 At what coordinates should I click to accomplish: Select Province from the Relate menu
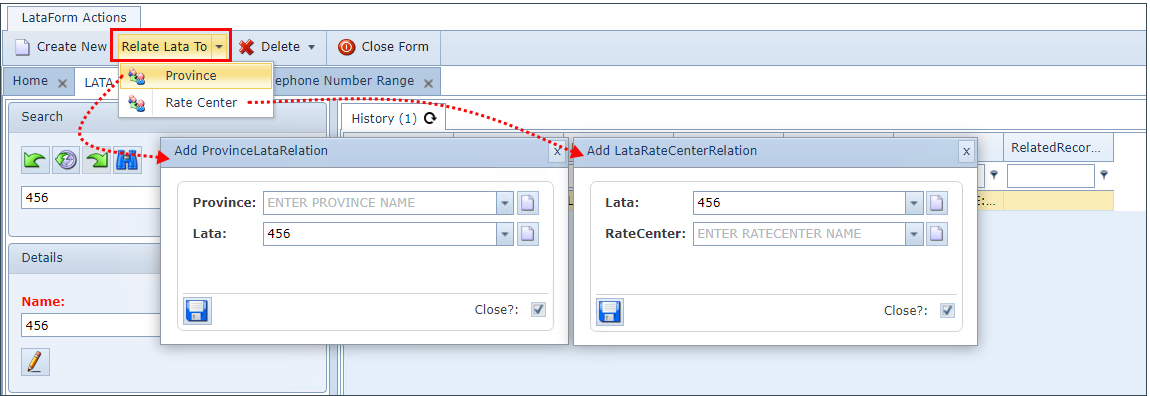point(195,76)
